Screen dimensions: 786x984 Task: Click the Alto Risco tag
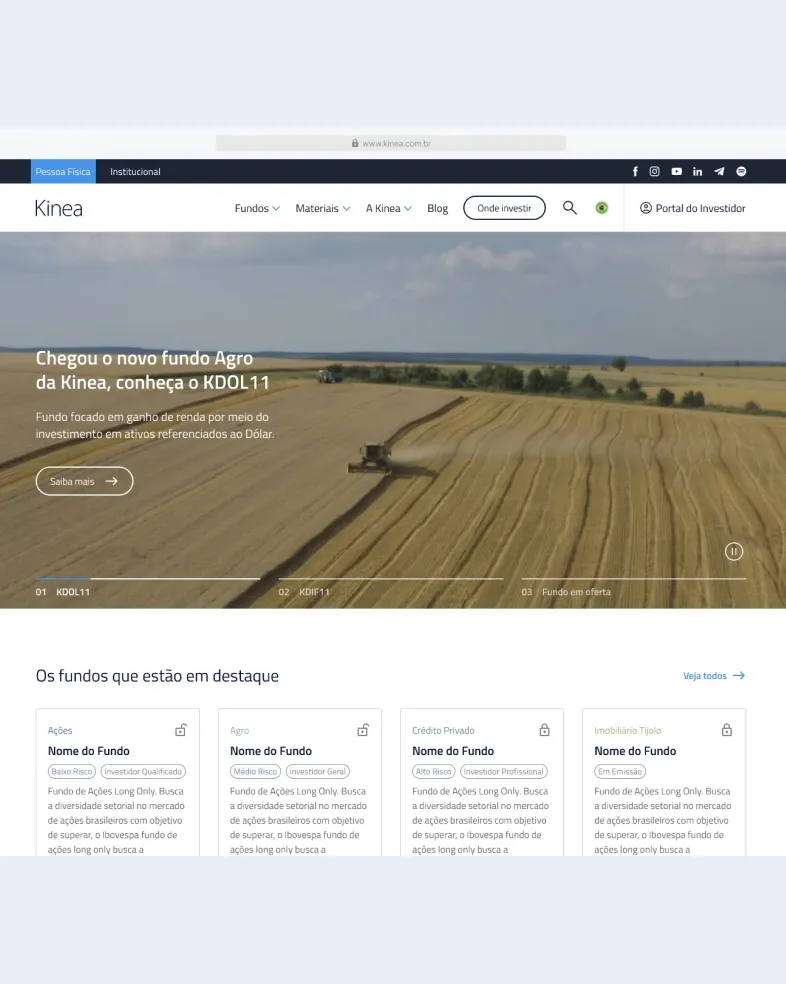433,771
